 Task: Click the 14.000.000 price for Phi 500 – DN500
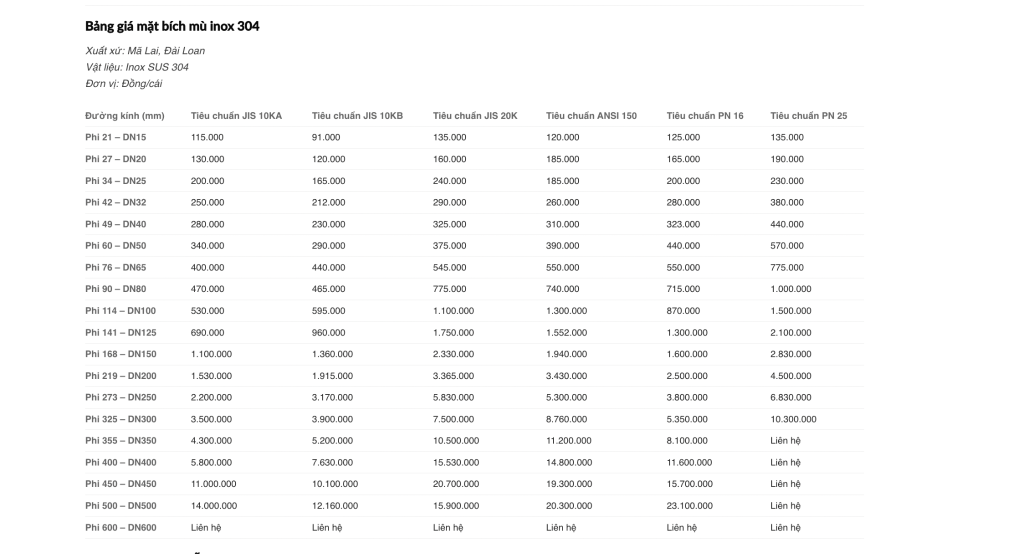coord(214,506)
